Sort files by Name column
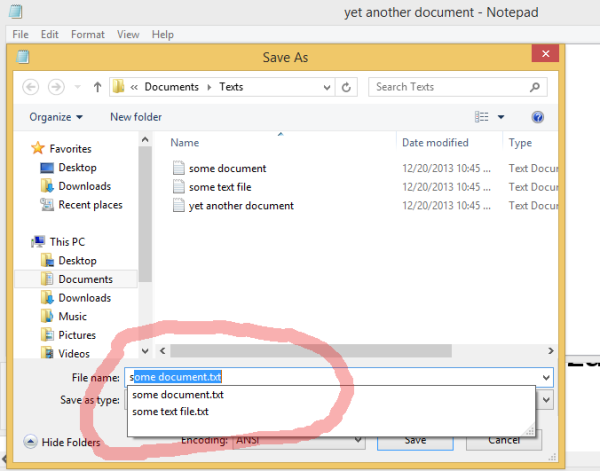The image size is (600, 471). click(184, 143)
